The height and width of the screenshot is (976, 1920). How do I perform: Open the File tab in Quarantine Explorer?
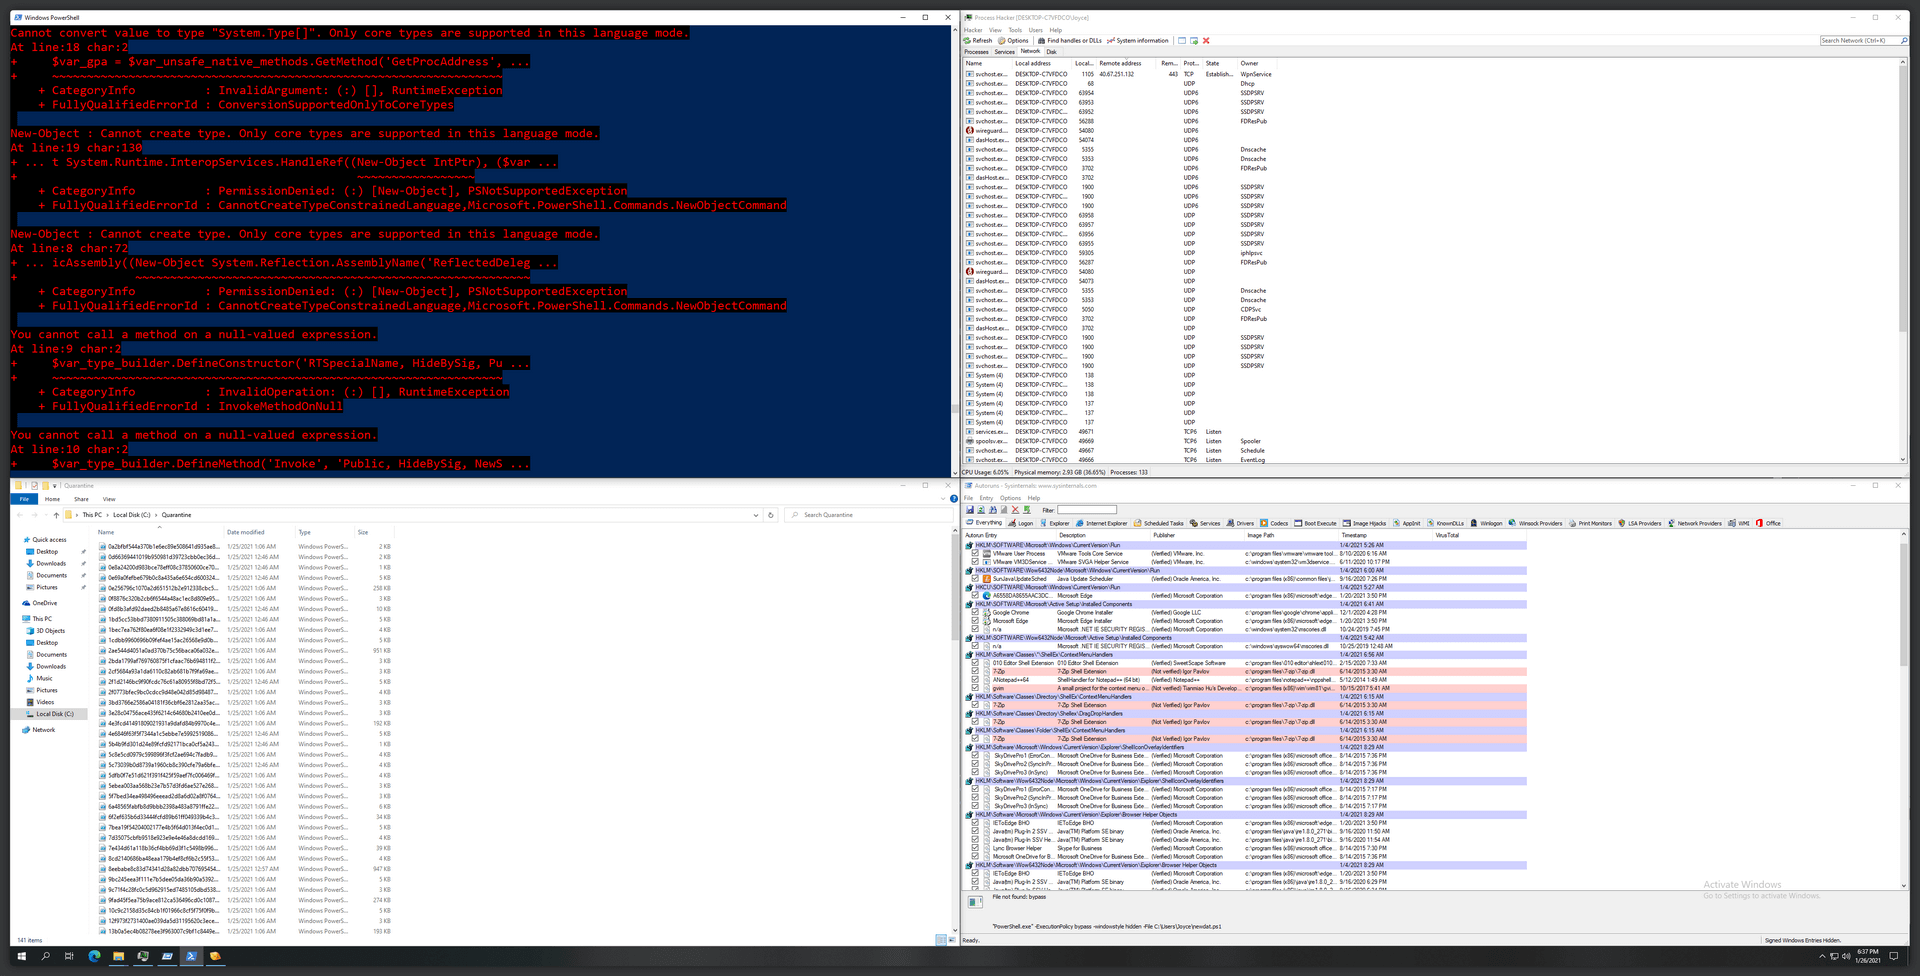click(x=24, y=499)
